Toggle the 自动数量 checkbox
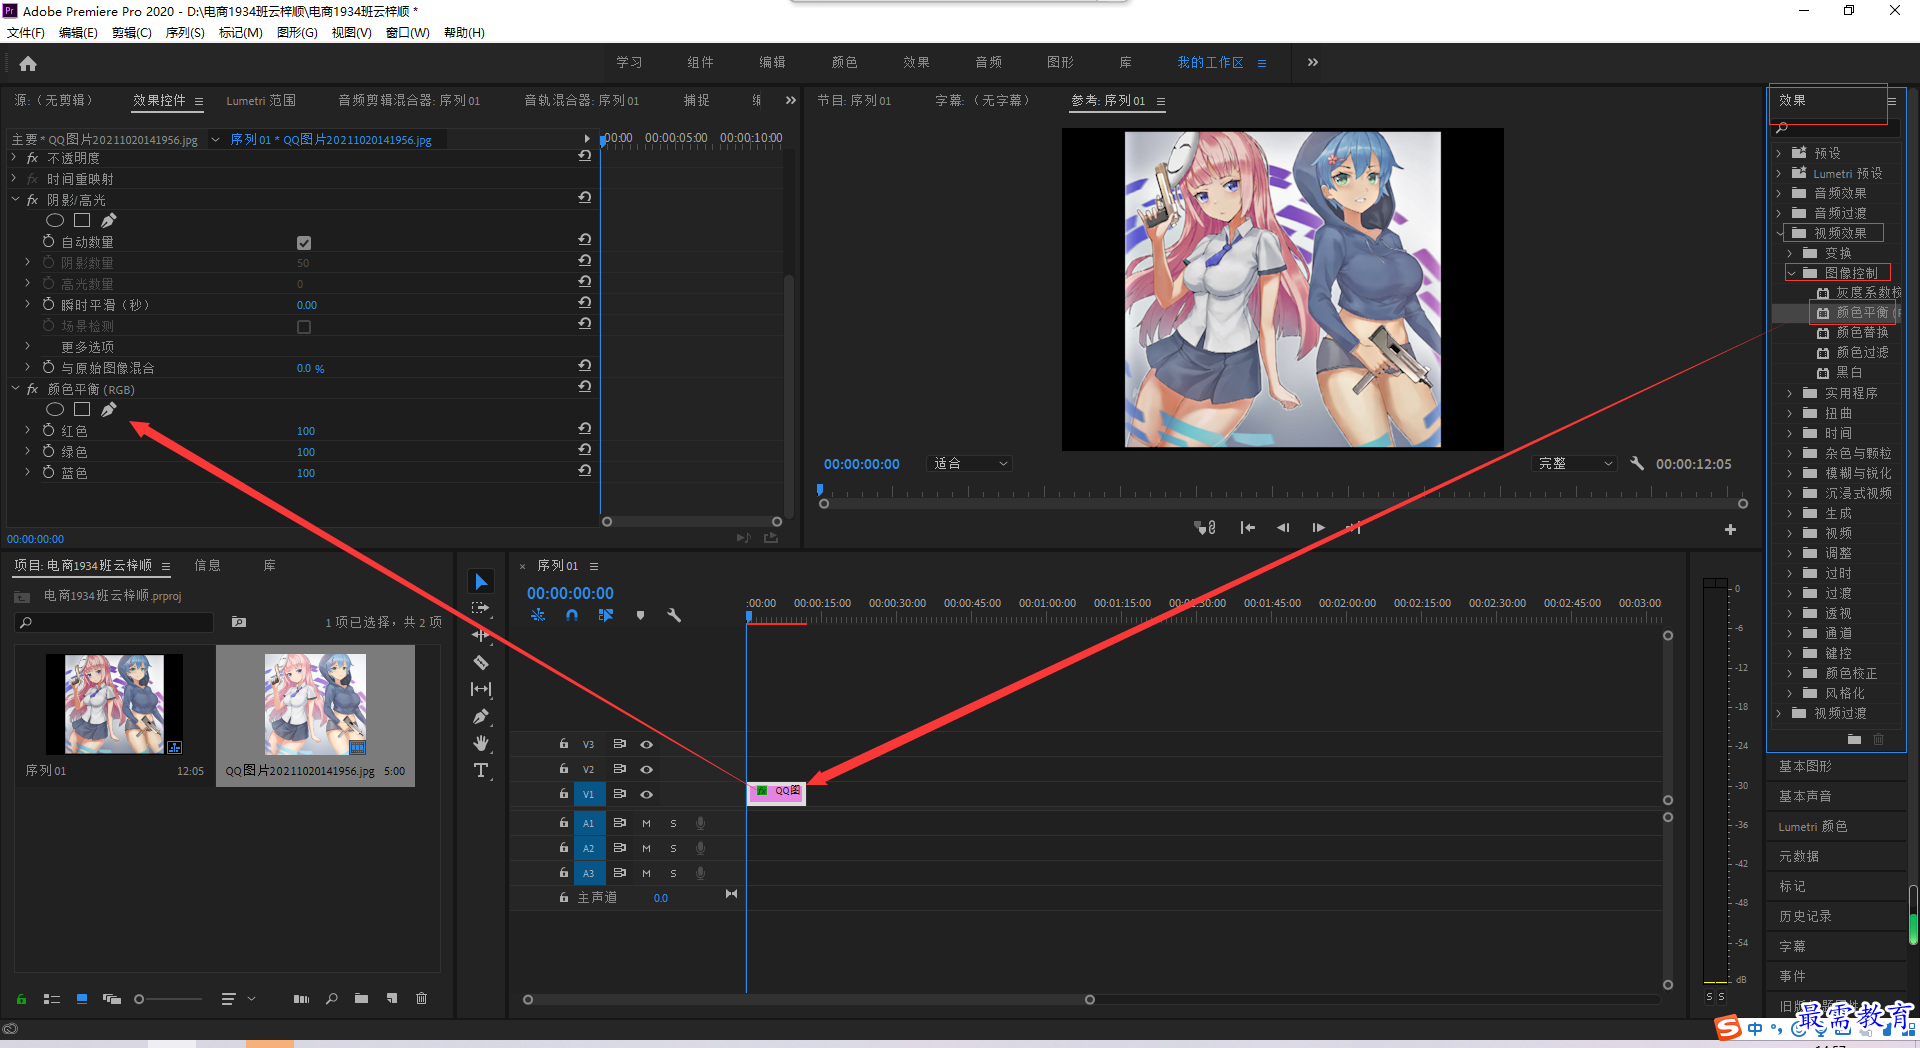Viewport: 1920px width, 1048px height. click(x=304, y=242)
